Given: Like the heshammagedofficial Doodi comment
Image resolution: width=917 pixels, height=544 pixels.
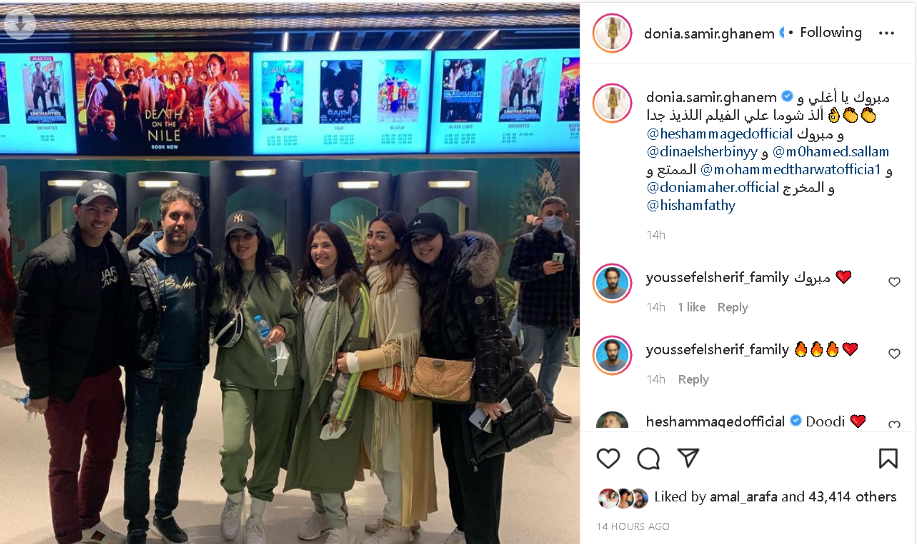Looking at the screenshot, I should [x=894, y=425].
